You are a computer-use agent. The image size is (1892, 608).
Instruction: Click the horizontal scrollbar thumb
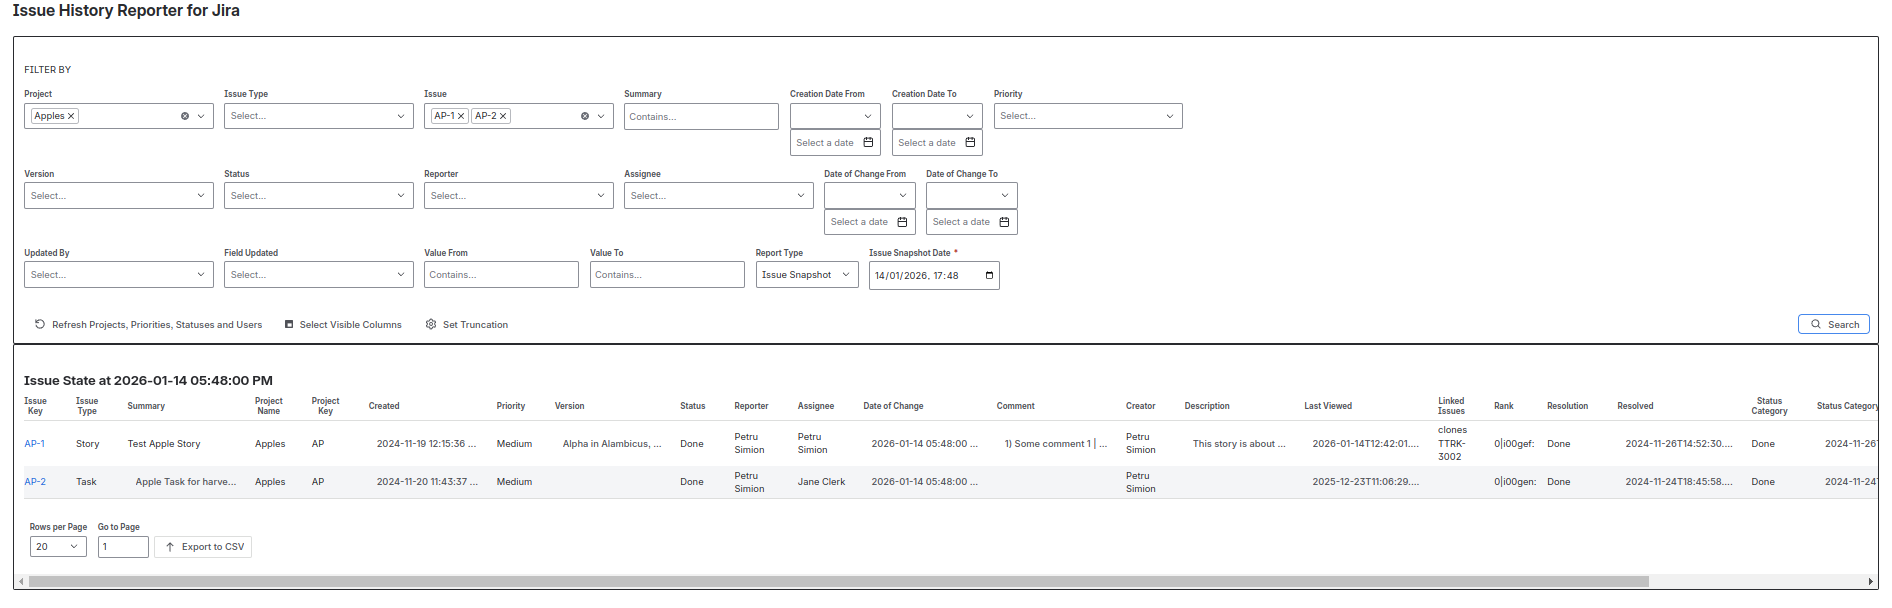pos(838,581)
